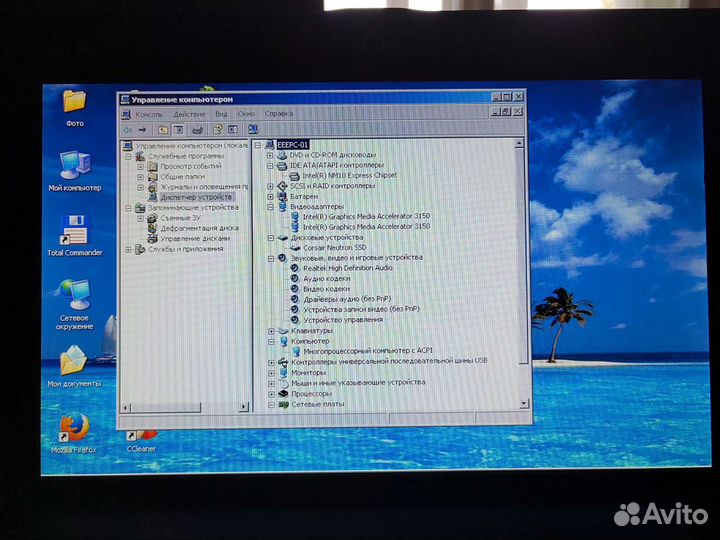The width and height of the screenshot is (720, 540).
Task: Collapse the EEEPC-01 root device node
Action: [258, 145]
